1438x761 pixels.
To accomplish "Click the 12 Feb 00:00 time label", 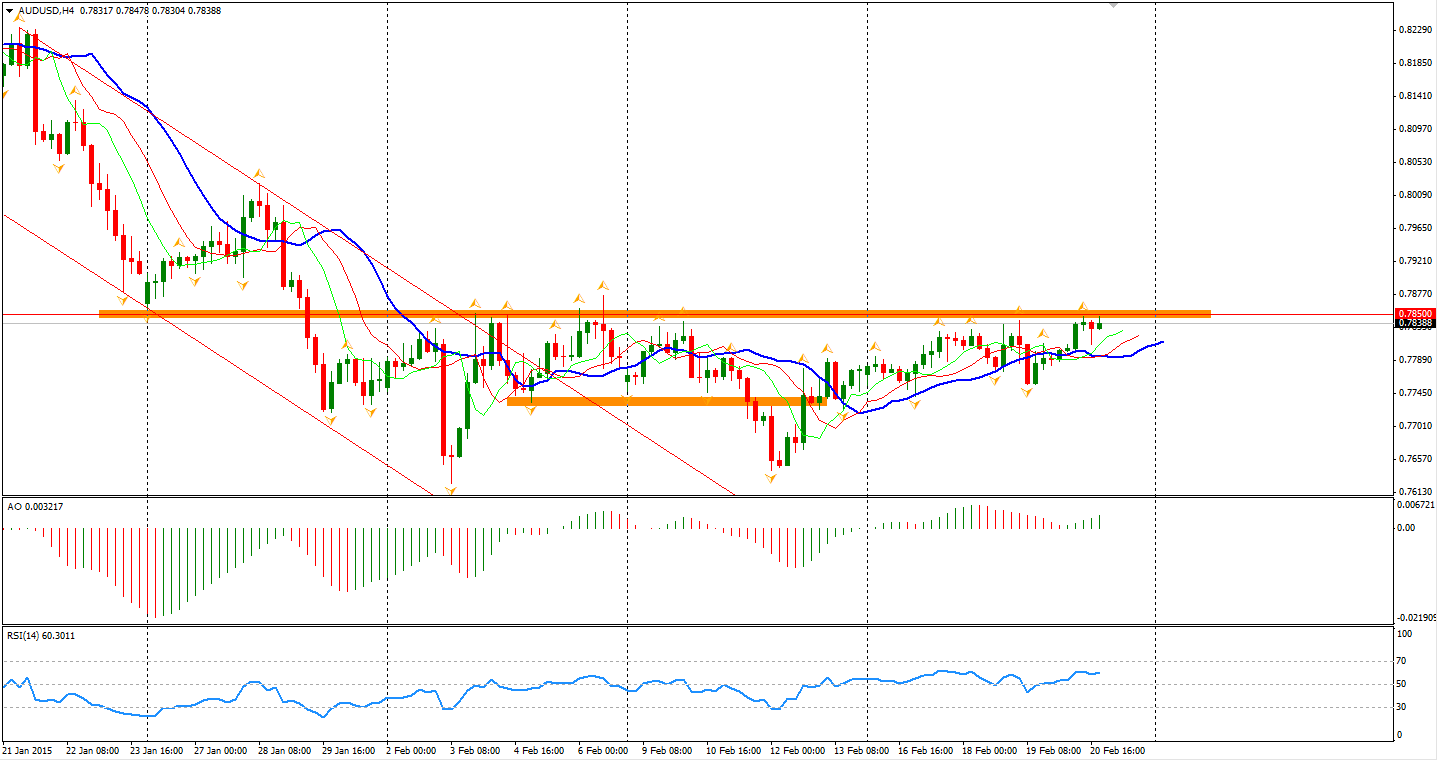I will [x=797, y=749].
